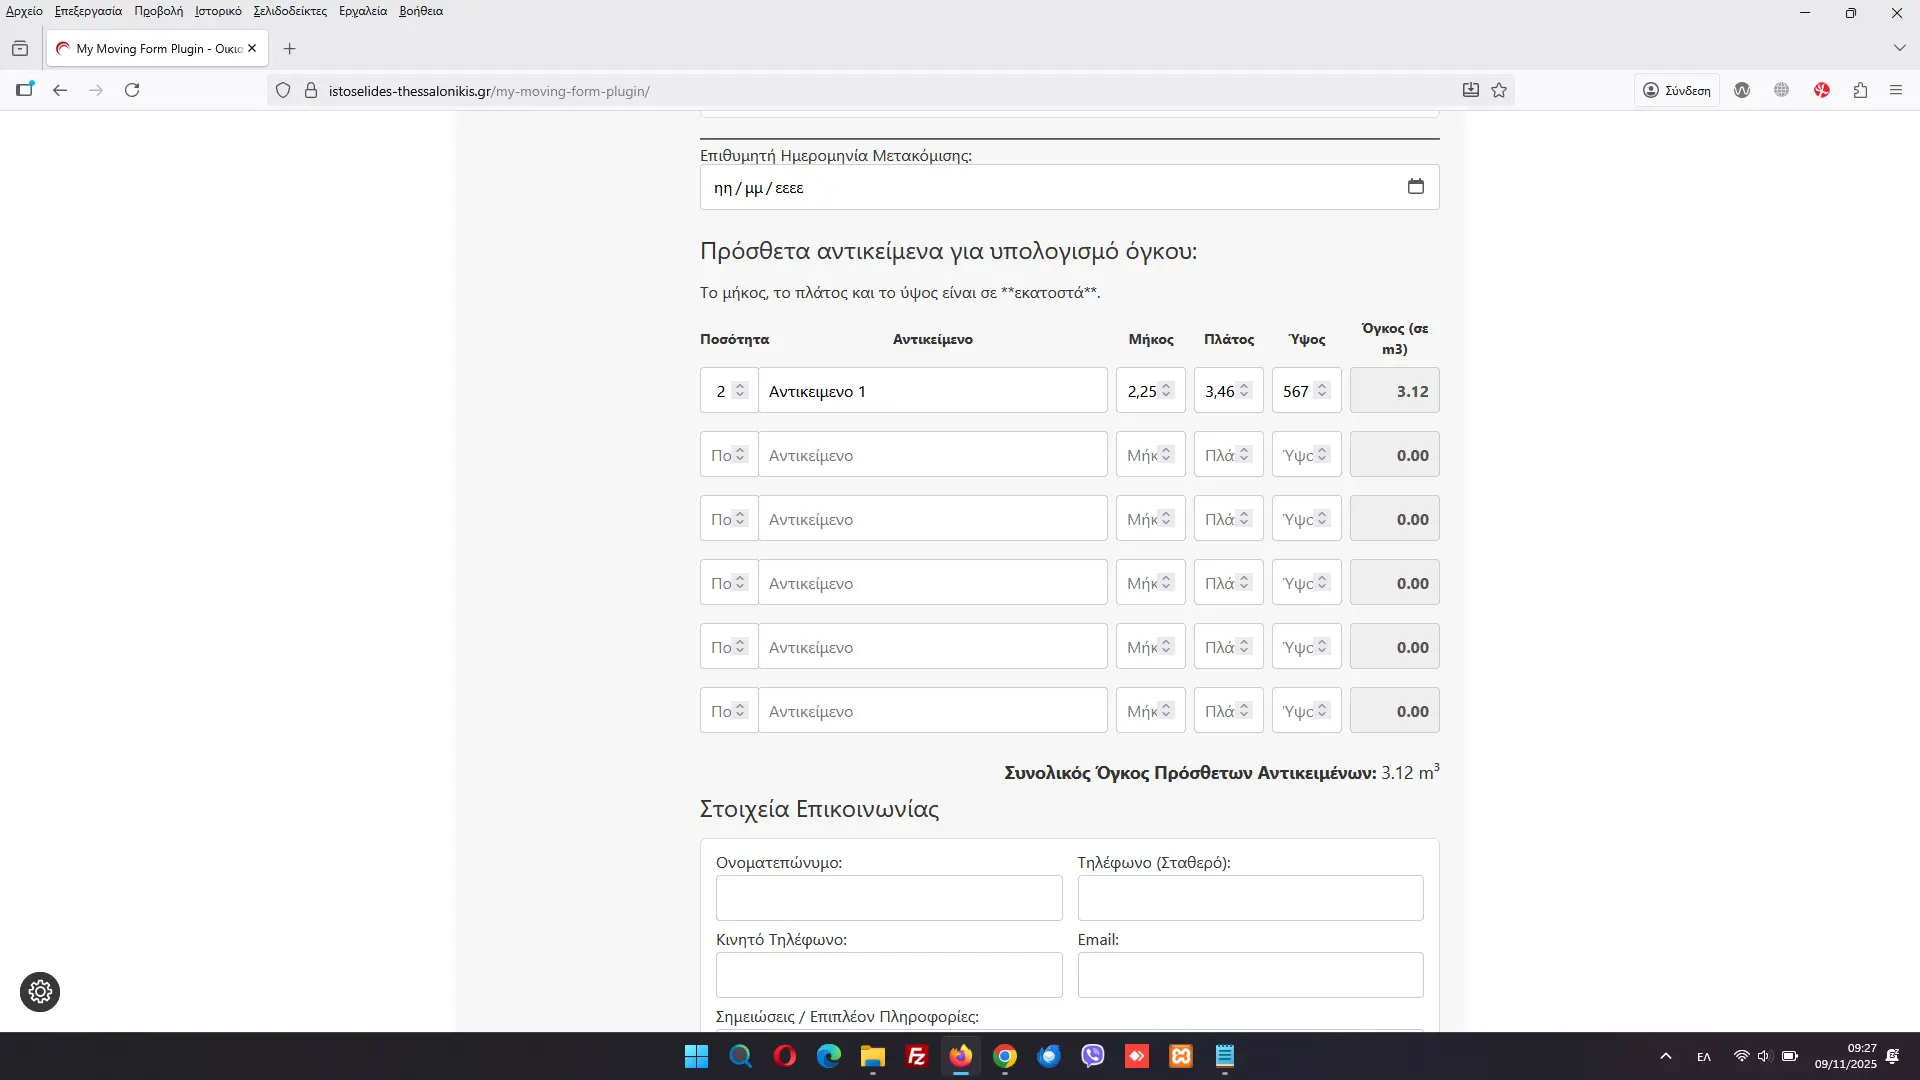
Task: Click the second row Αντικείμενο field
Action: 932,455
